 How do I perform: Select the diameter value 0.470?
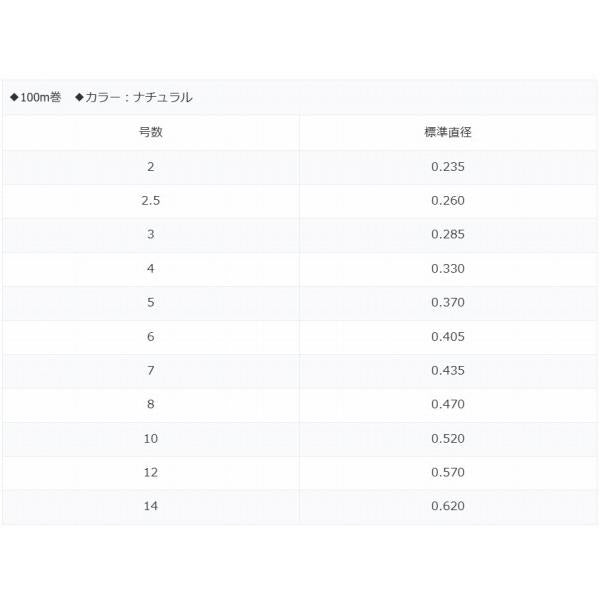tap(448, 404)
